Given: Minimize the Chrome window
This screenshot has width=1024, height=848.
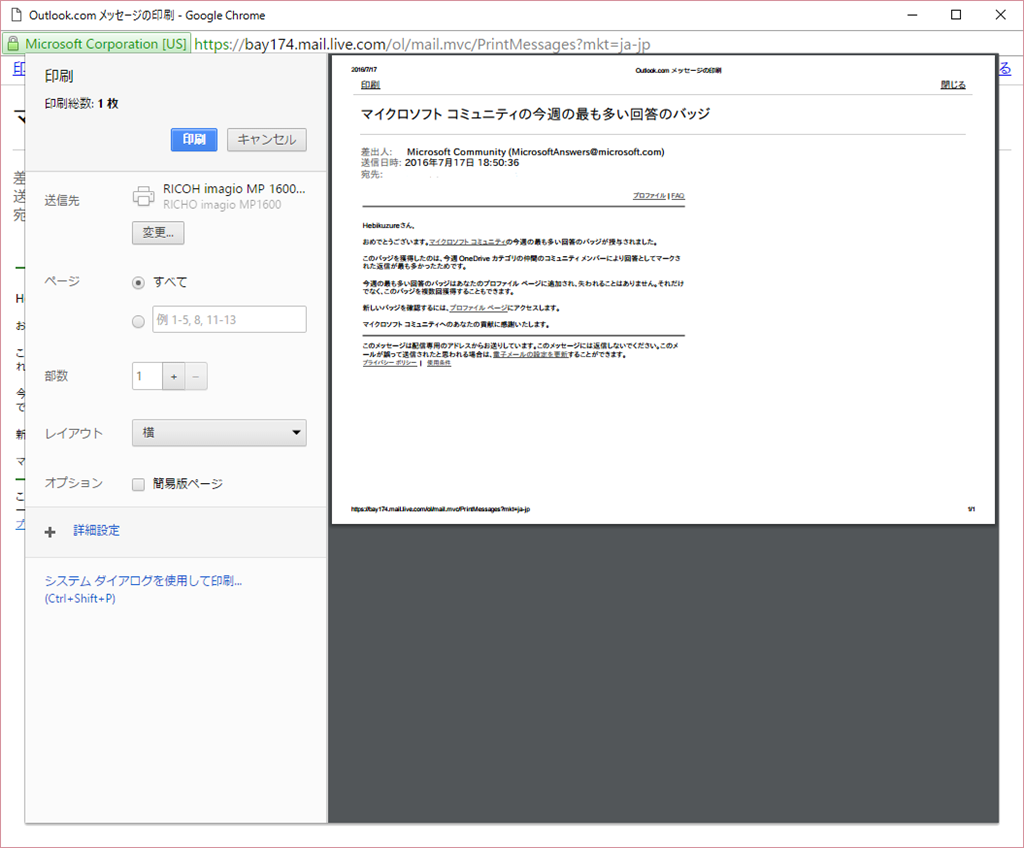Looking at the screenshot, I should [912, 15].
